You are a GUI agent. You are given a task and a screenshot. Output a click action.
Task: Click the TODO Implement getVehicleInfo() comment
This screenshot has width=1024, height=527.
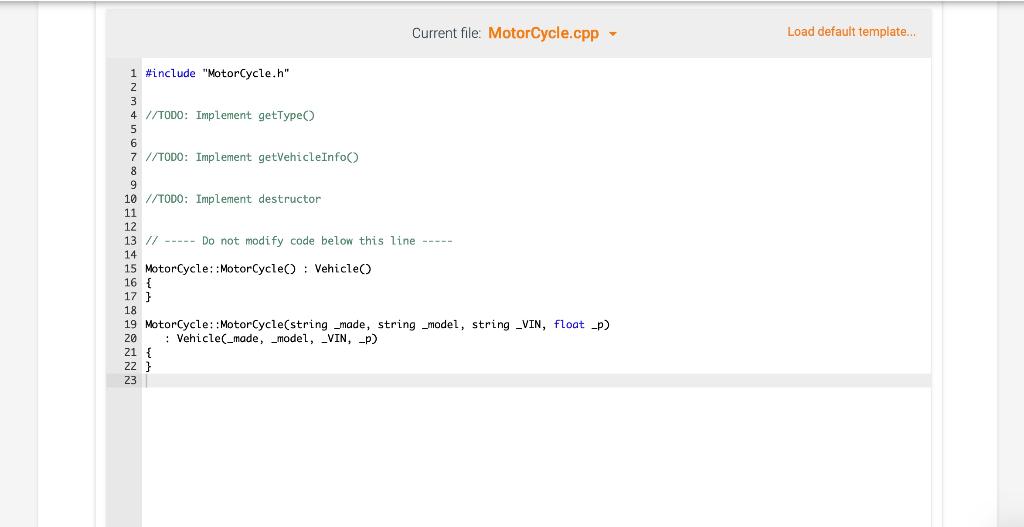tap(252, 157)
